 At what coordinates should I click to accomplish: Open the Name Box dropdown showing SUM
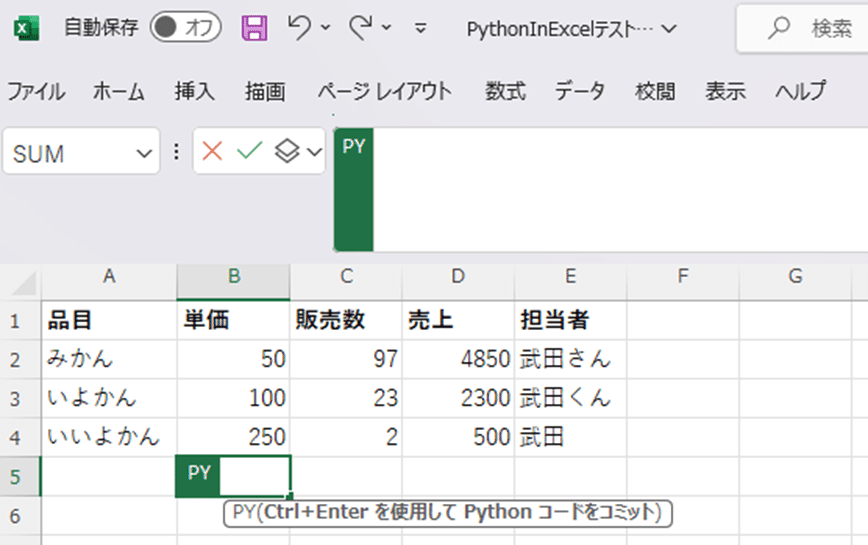tap(140, 154)
